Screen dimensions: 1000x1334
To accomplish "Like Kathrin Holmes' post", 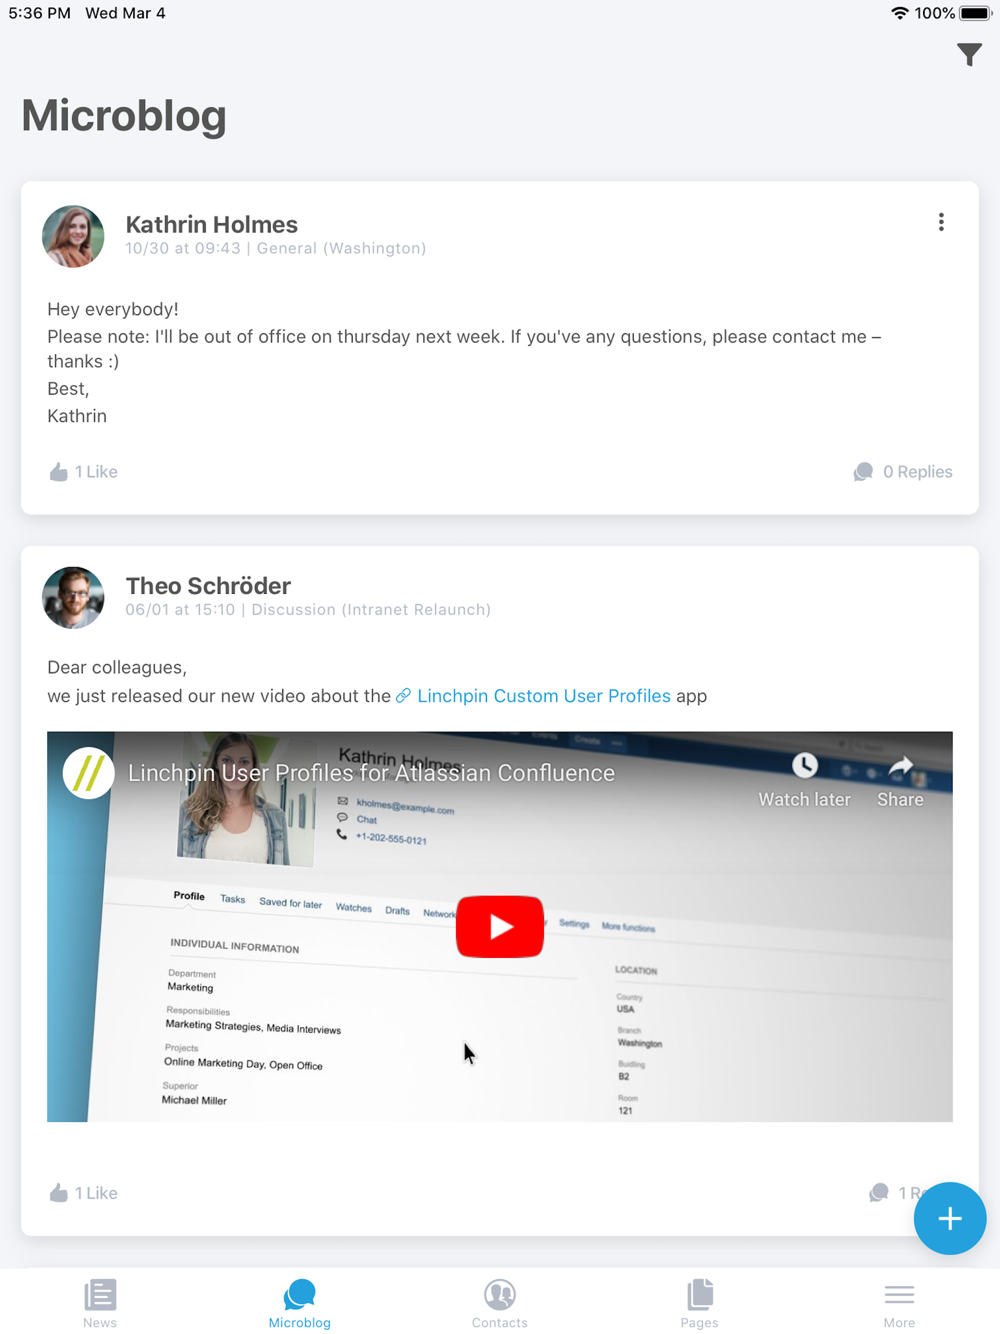I will pyautogui.click(x=83, y=472).
